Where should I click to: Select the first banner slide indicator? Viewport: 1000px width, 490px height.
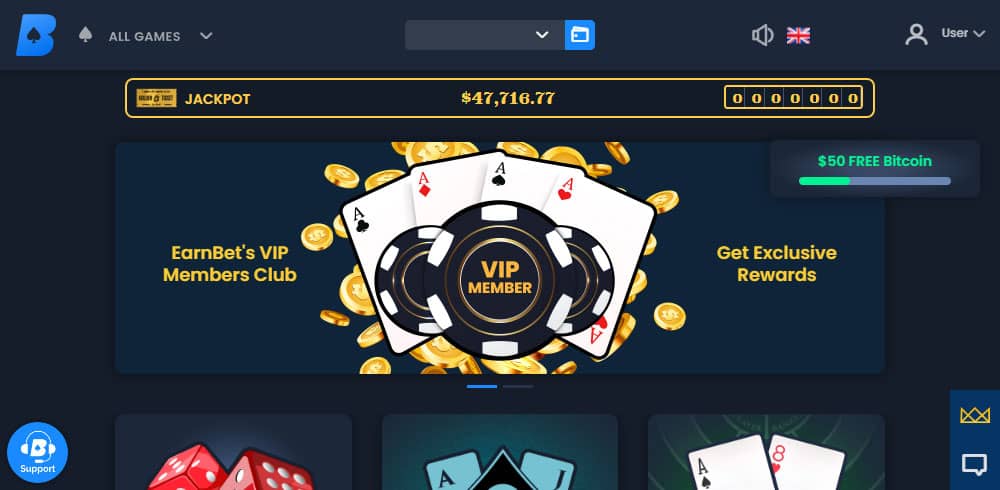(482, 387)
